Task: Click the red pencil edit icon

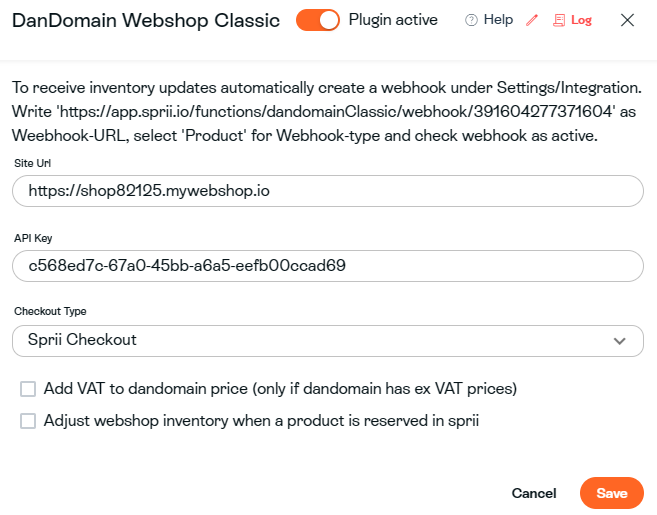Action: tap(532, 20)
